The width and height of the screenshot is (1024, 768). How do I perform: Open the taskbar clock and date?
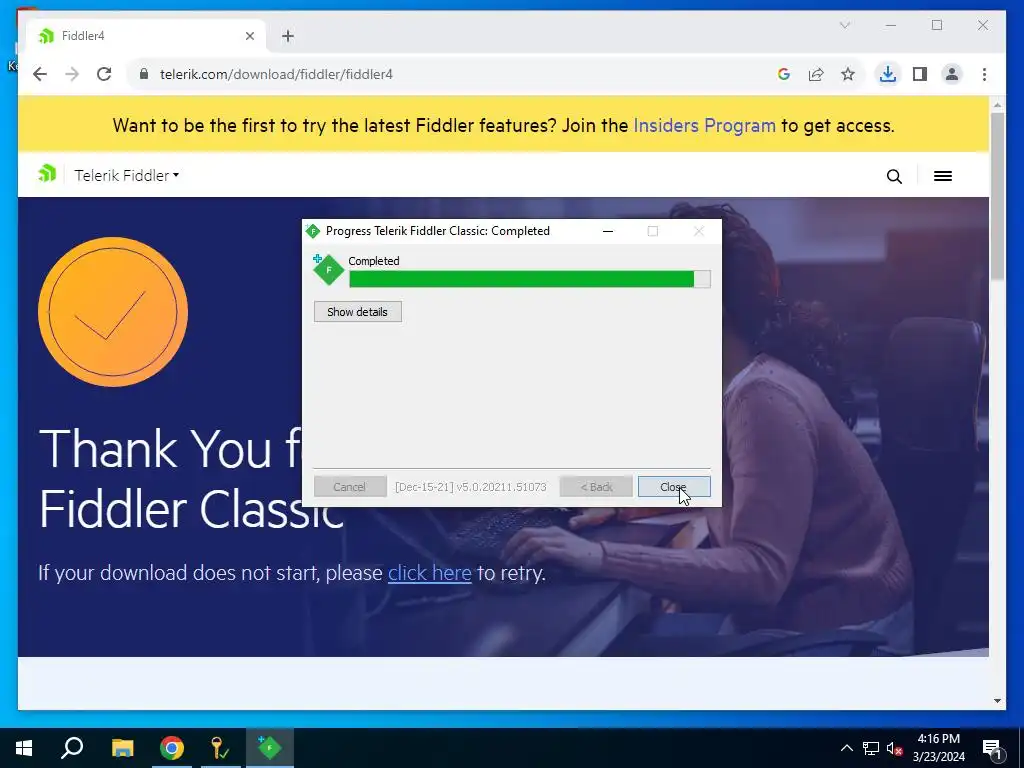coord(938,748)
